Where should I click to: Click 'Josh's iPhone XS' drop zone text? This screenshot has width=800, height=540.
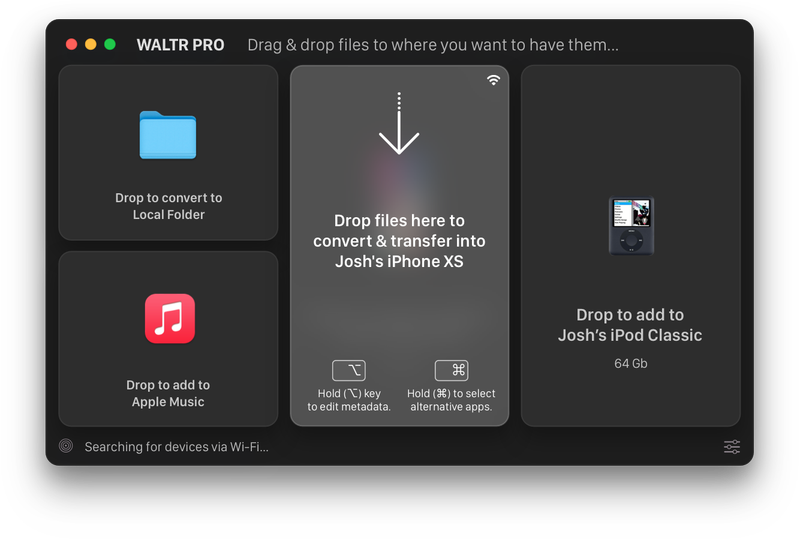(x=399, y=241)
